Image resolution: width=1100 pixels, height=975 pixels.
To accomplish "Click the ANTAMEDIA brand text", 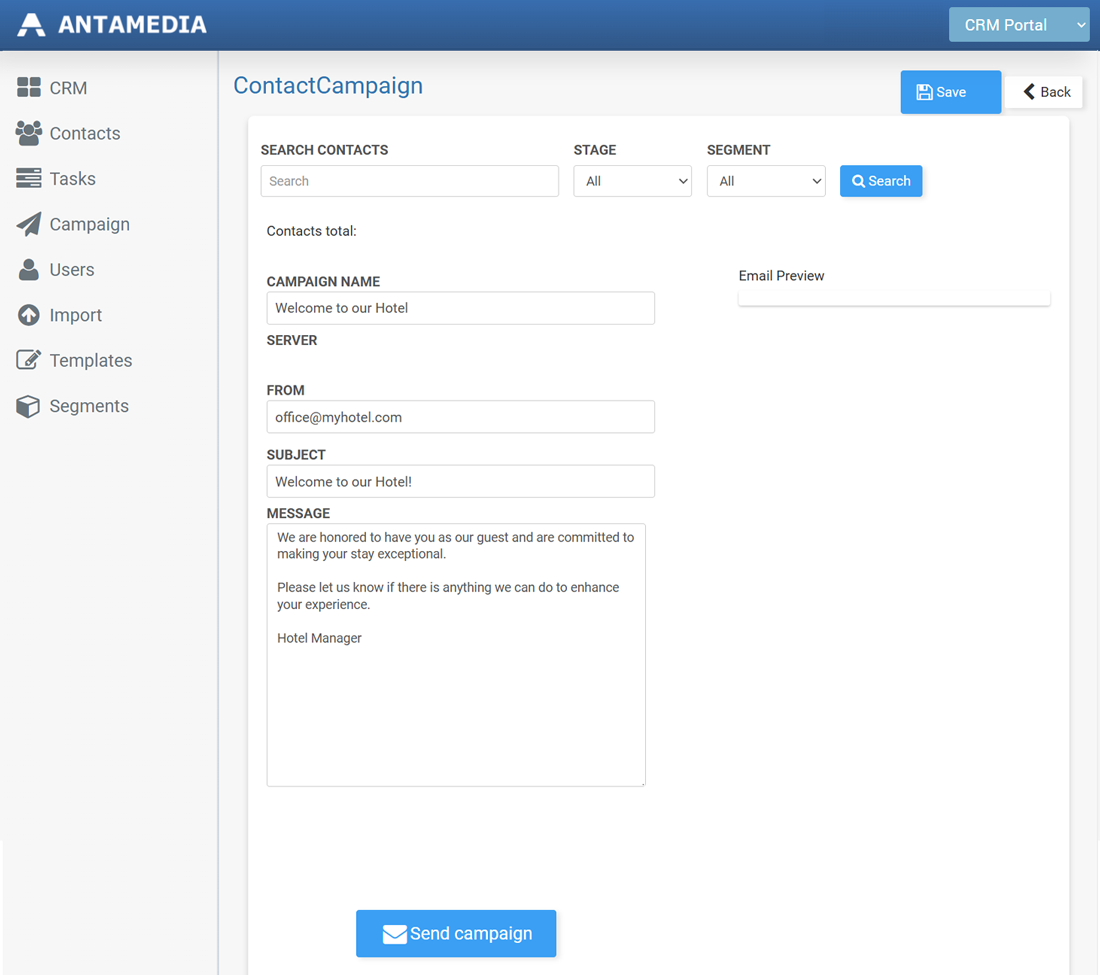I will tap(132, 25).
